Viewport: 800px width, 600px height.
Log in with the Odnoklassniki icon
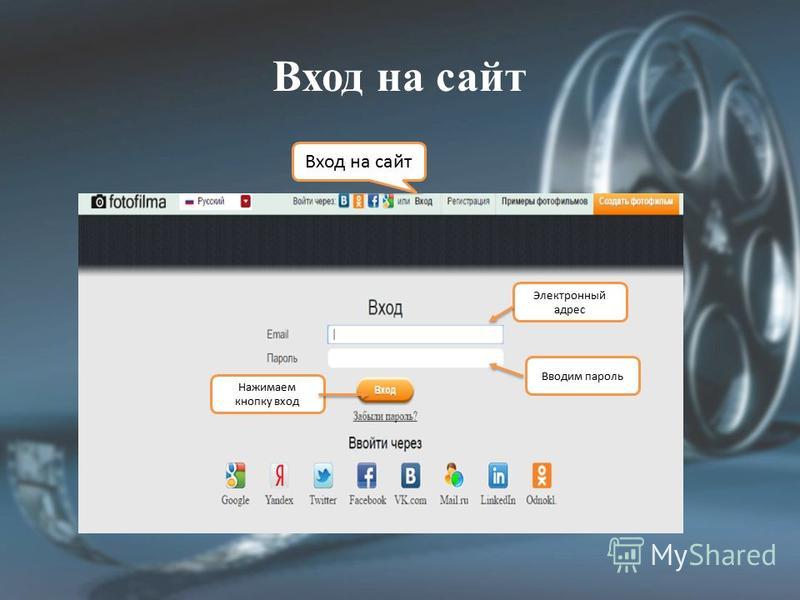click(x=541, y=476)
